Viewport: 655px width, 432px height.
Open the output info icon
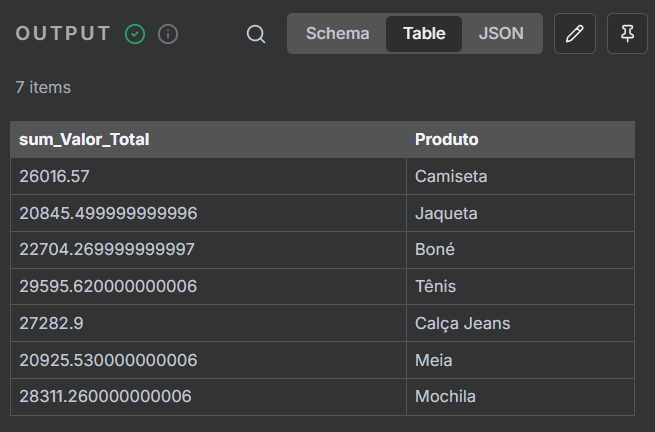coord(168,34)
